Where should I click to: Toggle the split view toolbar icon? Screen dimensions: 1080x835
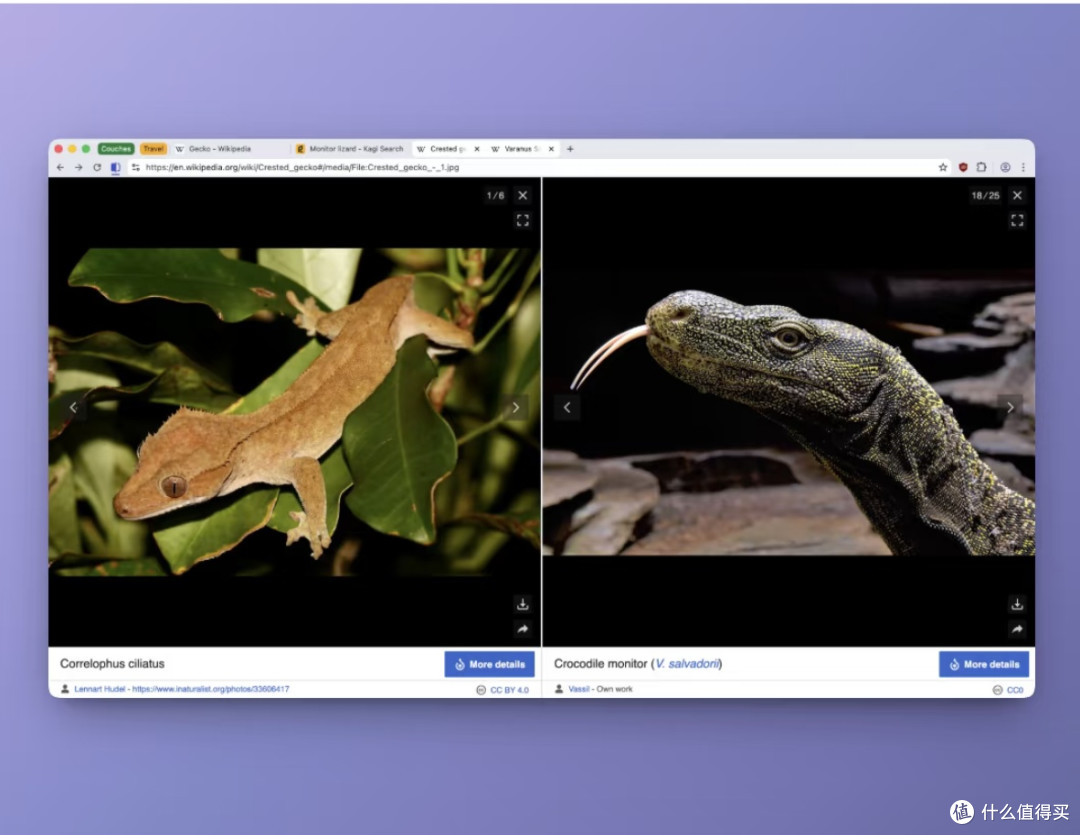[116, 167]
